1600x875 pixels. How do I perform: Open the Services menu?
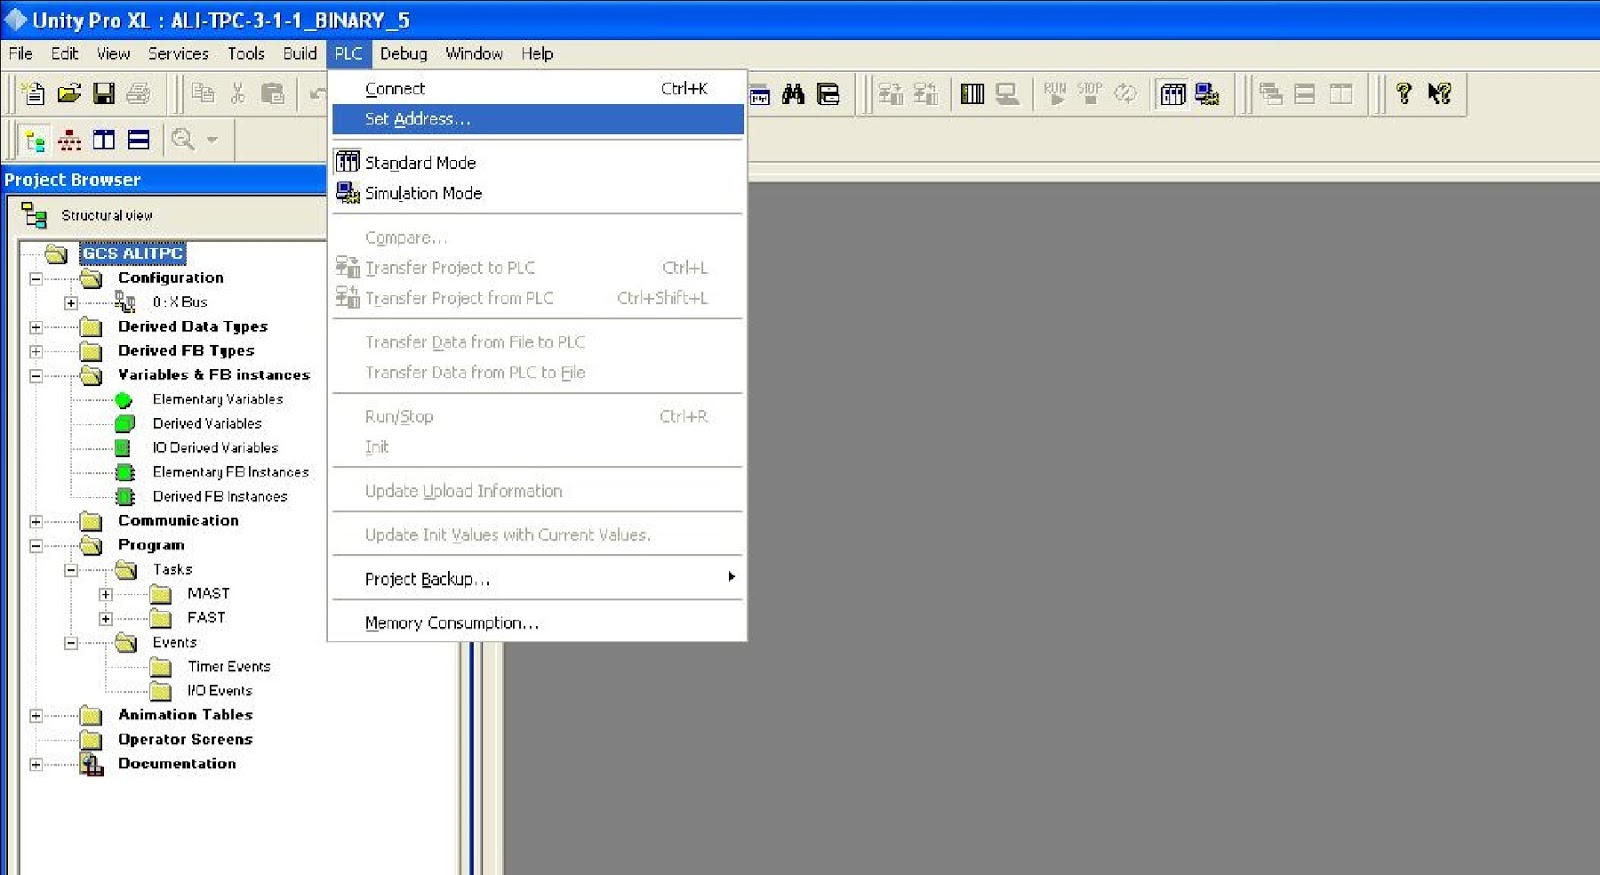click(178, 53)
